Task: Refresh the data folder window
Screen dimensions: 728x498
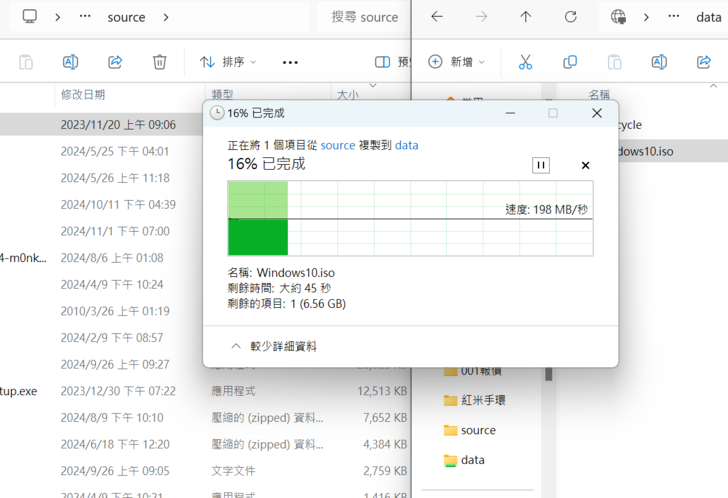Action: (570, 17)
